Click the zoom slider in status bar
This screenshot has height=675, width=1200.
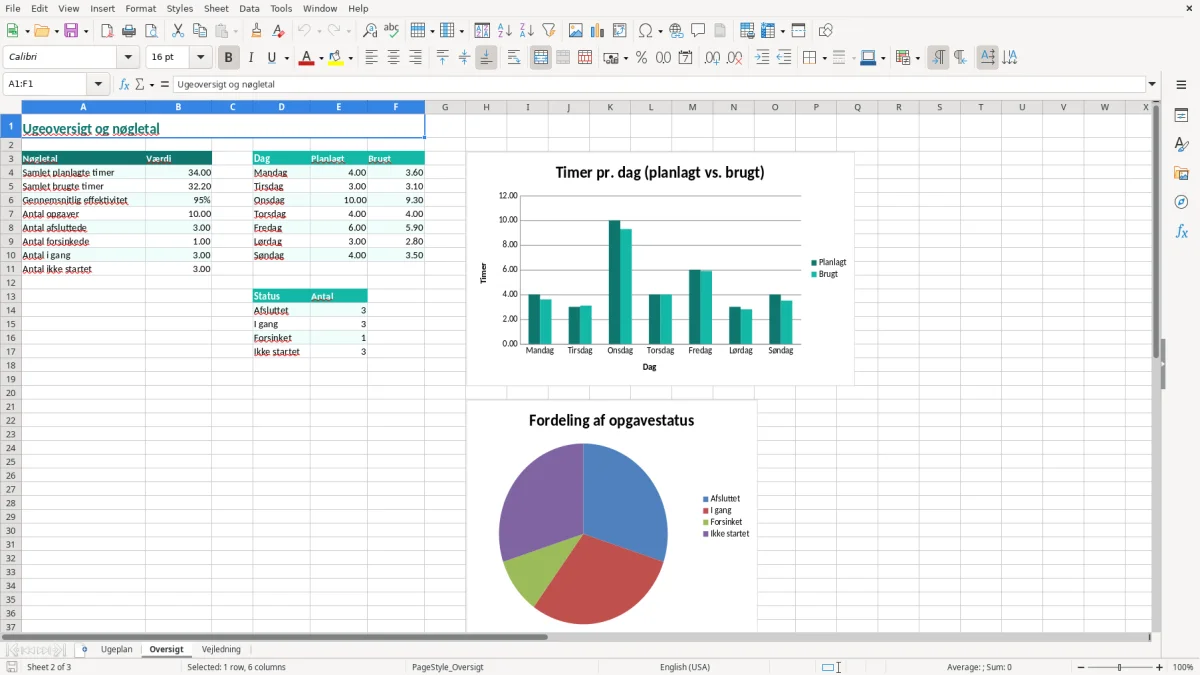[1120, 667]
